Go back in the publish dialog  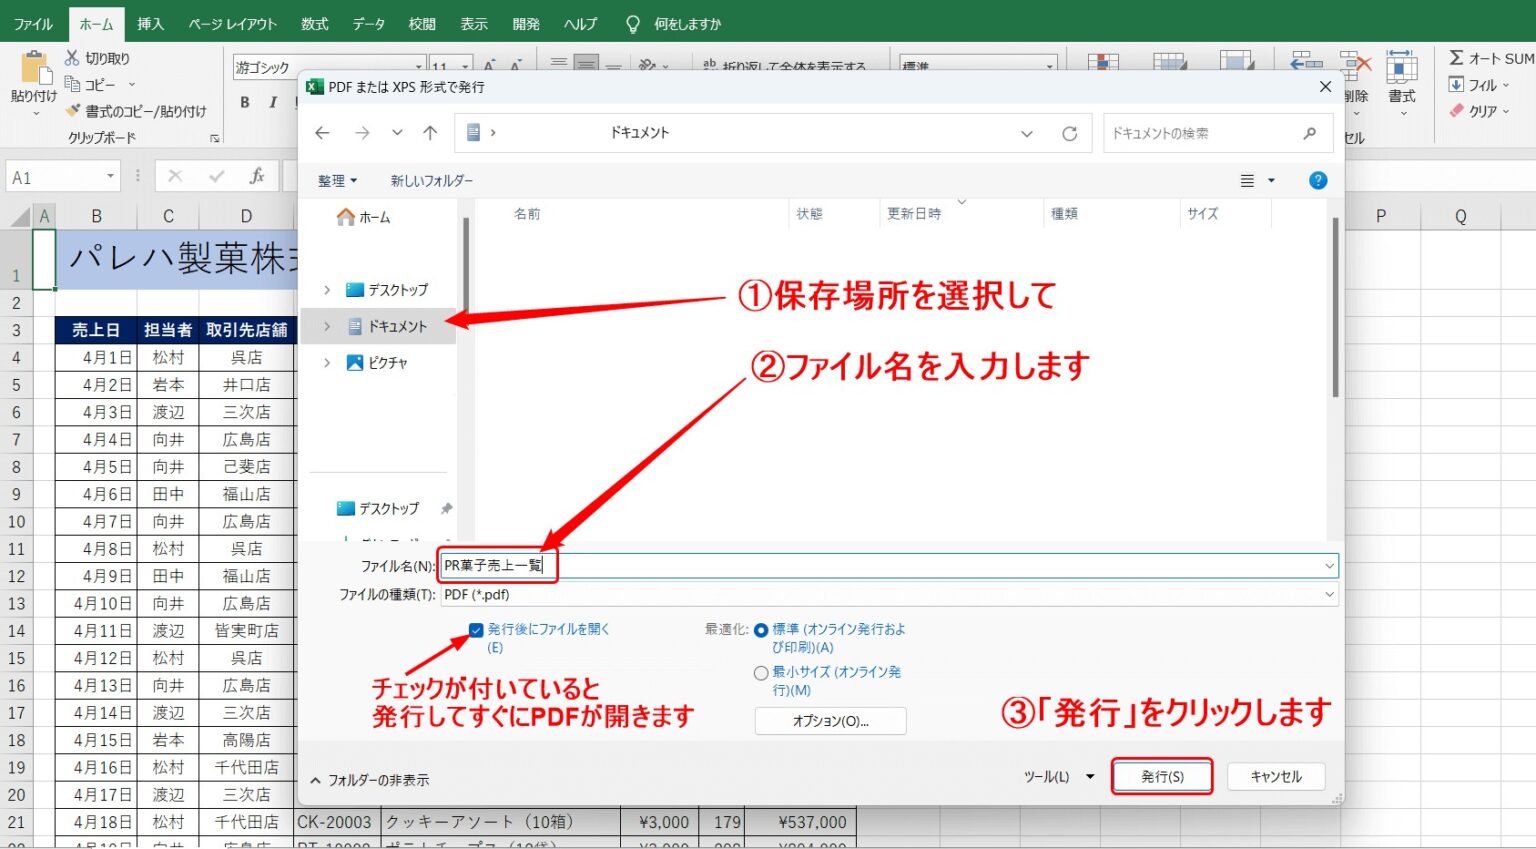coord(322,133)
